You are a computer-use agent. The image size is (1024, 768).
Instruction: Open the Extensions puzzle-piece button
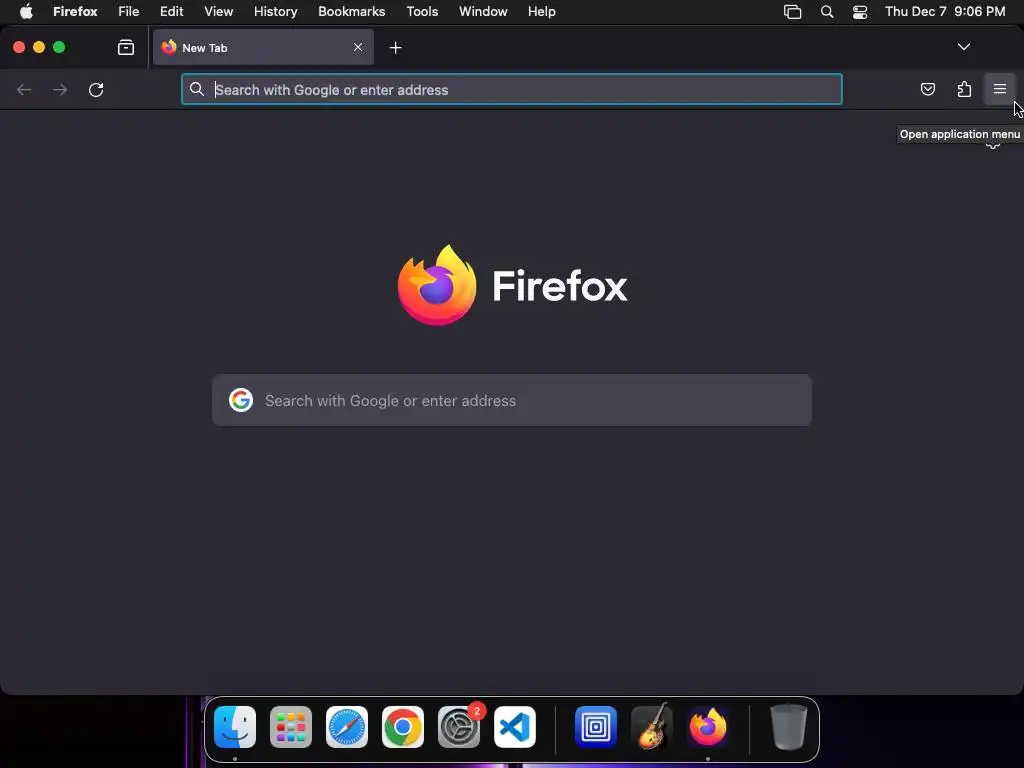pyautogui.click(x=964, y=89)
